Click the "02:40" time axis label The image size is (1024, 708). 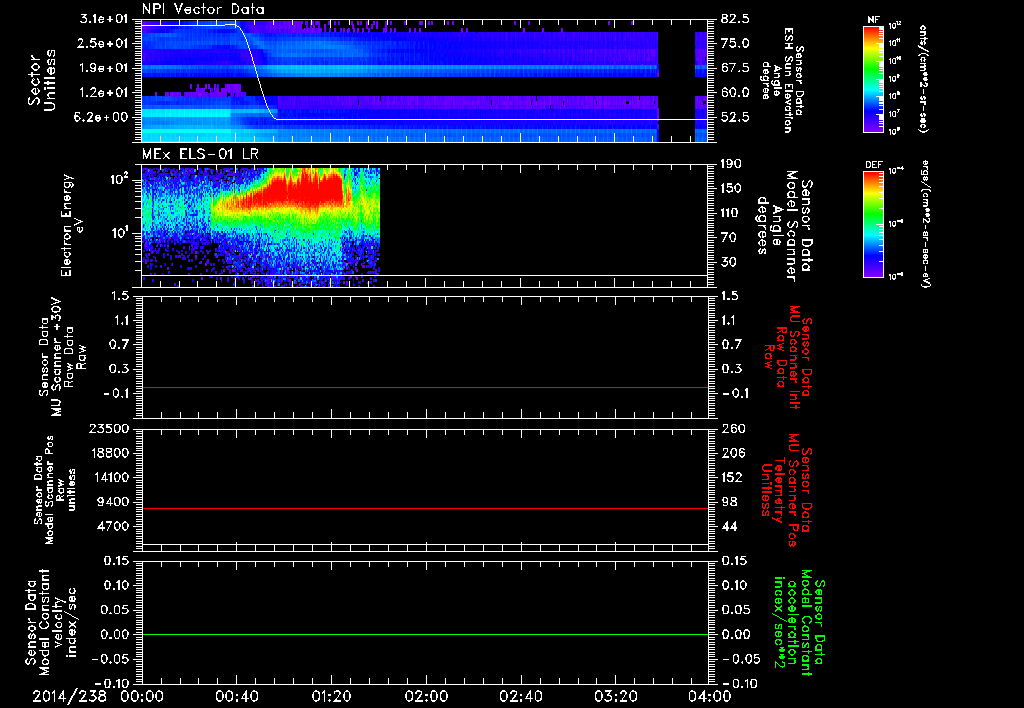(x=520, y=696)
